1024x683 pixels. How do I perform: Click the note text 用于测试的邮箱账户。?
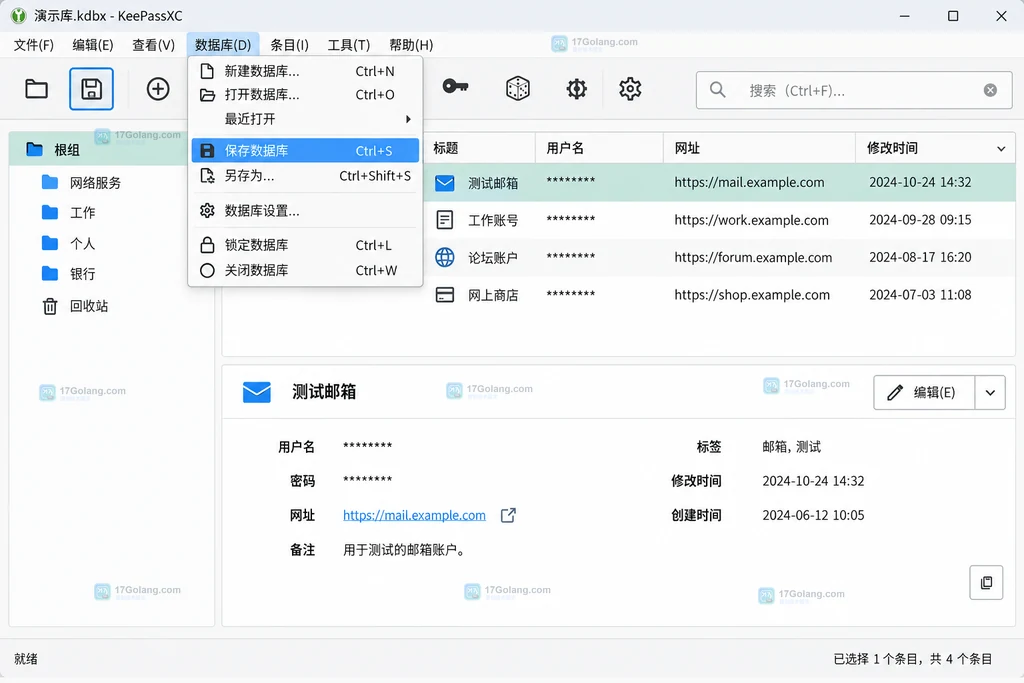coord(406,550)
